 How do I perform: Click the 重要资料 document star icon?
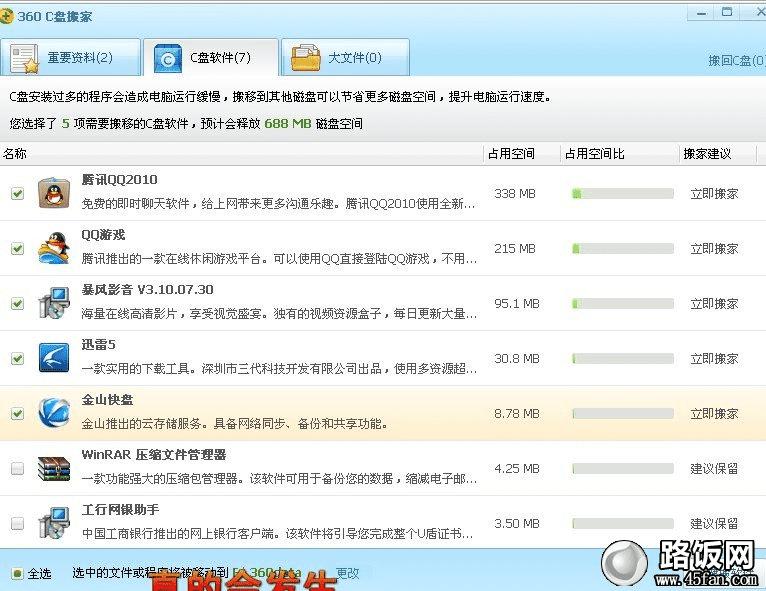24,59
